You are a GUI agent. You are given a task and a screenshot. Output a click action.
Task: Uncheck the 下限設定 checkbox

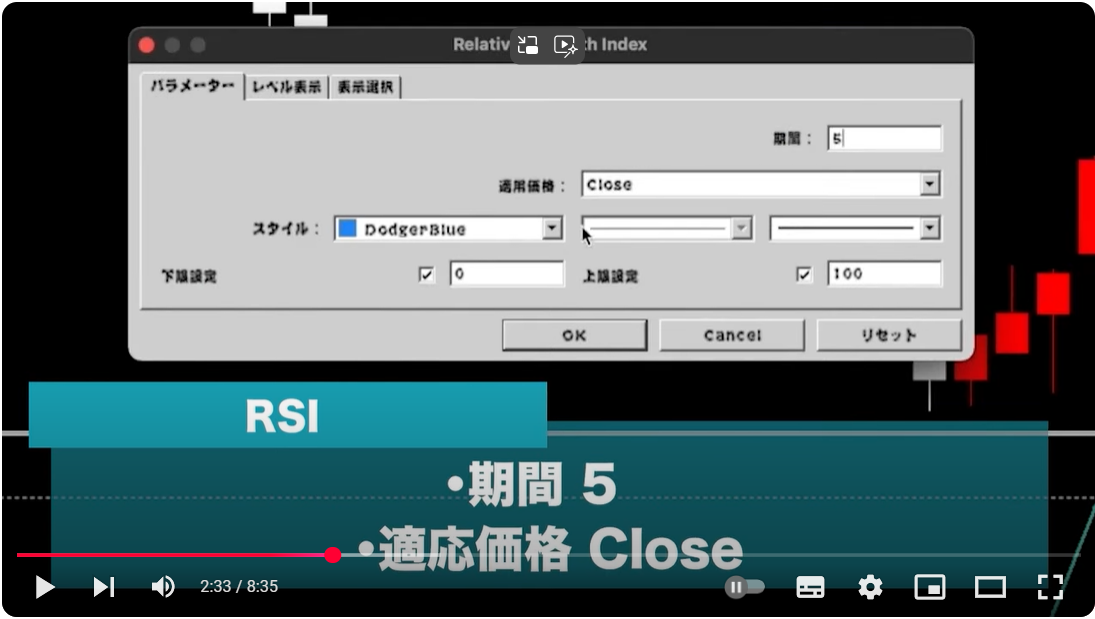click(427, 274)
